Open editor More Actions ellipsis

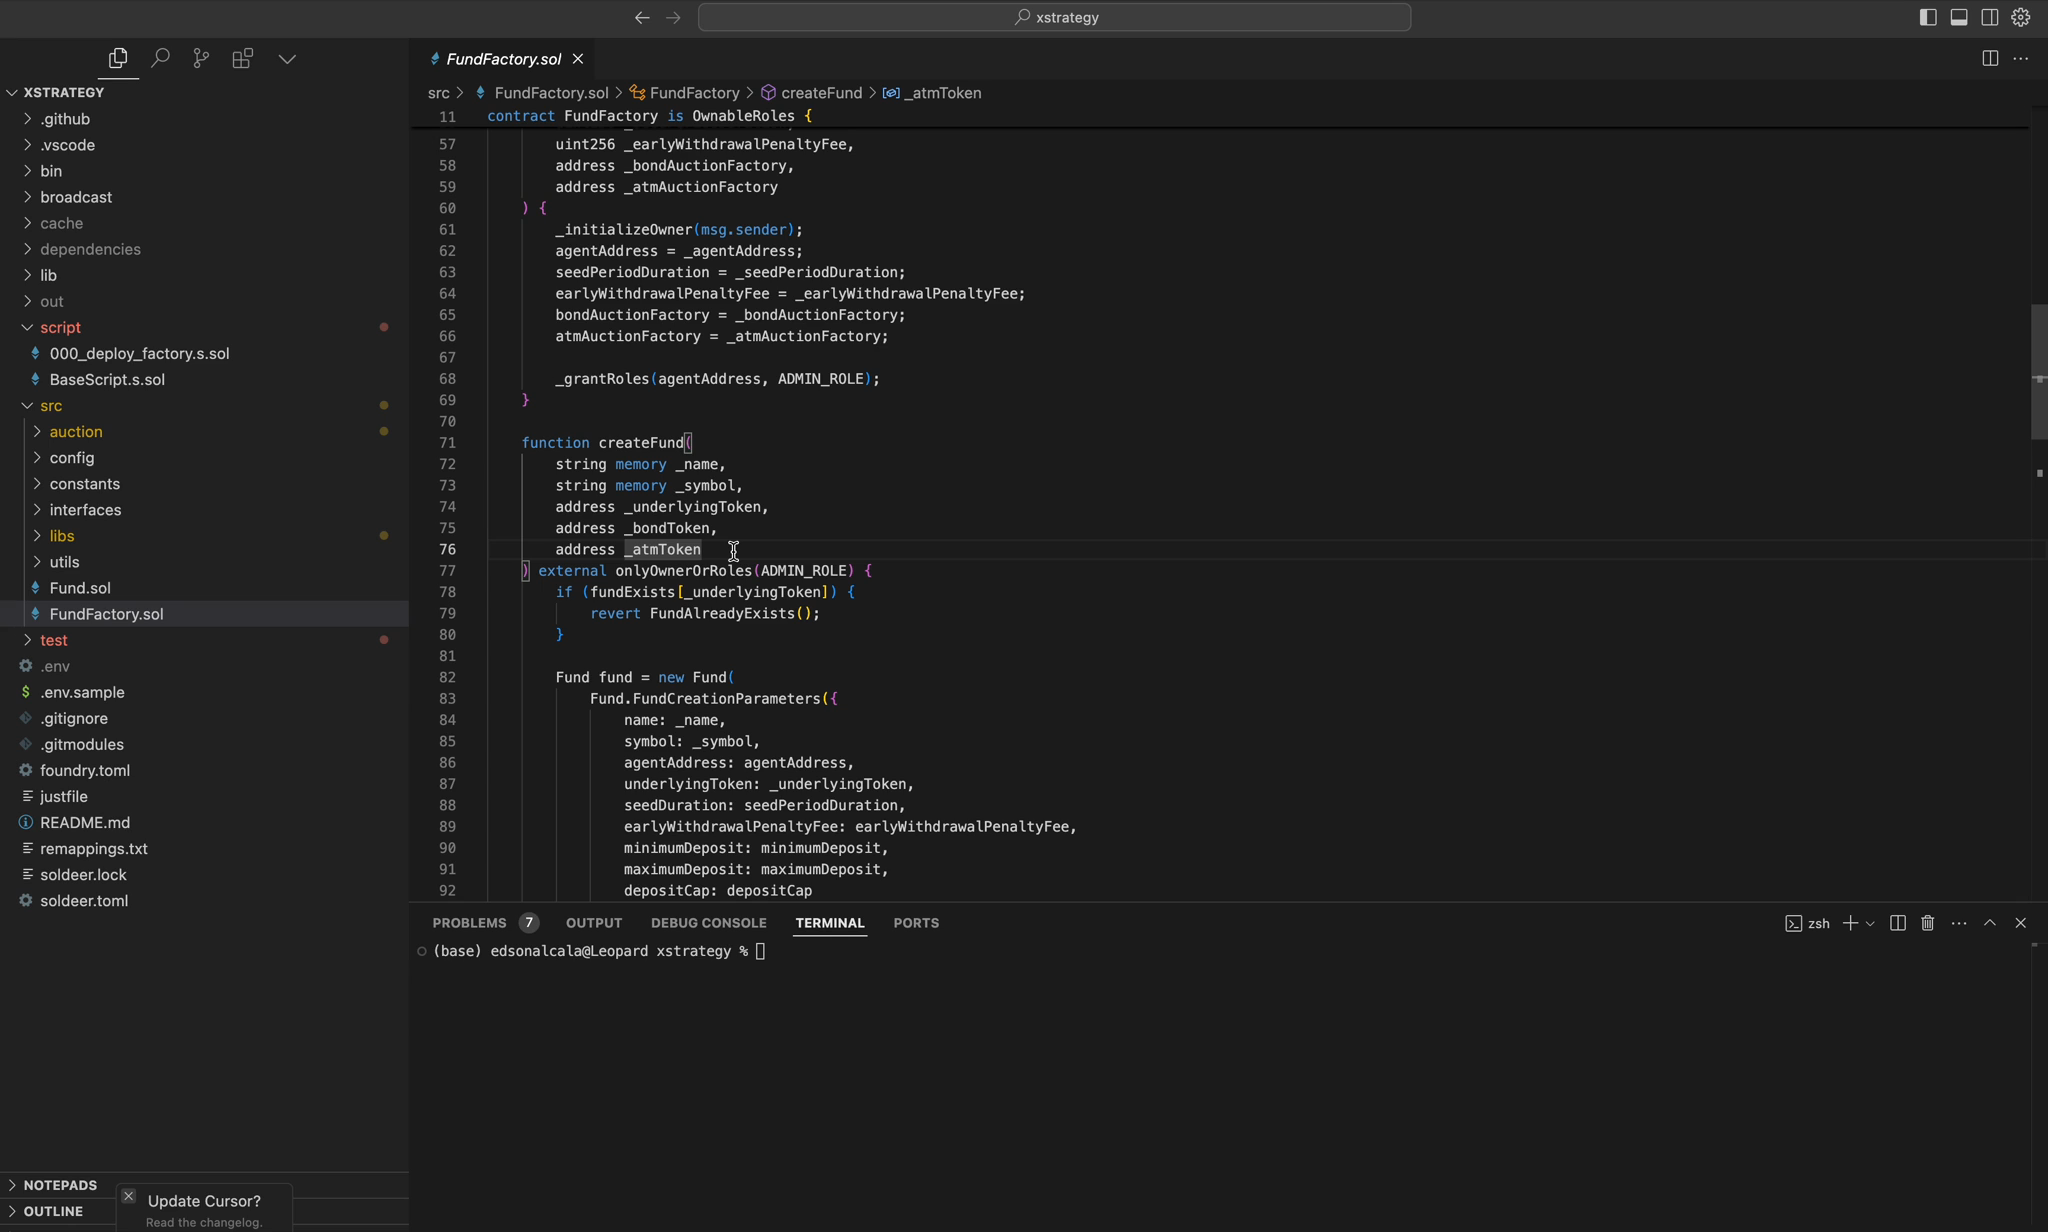(2021, 58)
